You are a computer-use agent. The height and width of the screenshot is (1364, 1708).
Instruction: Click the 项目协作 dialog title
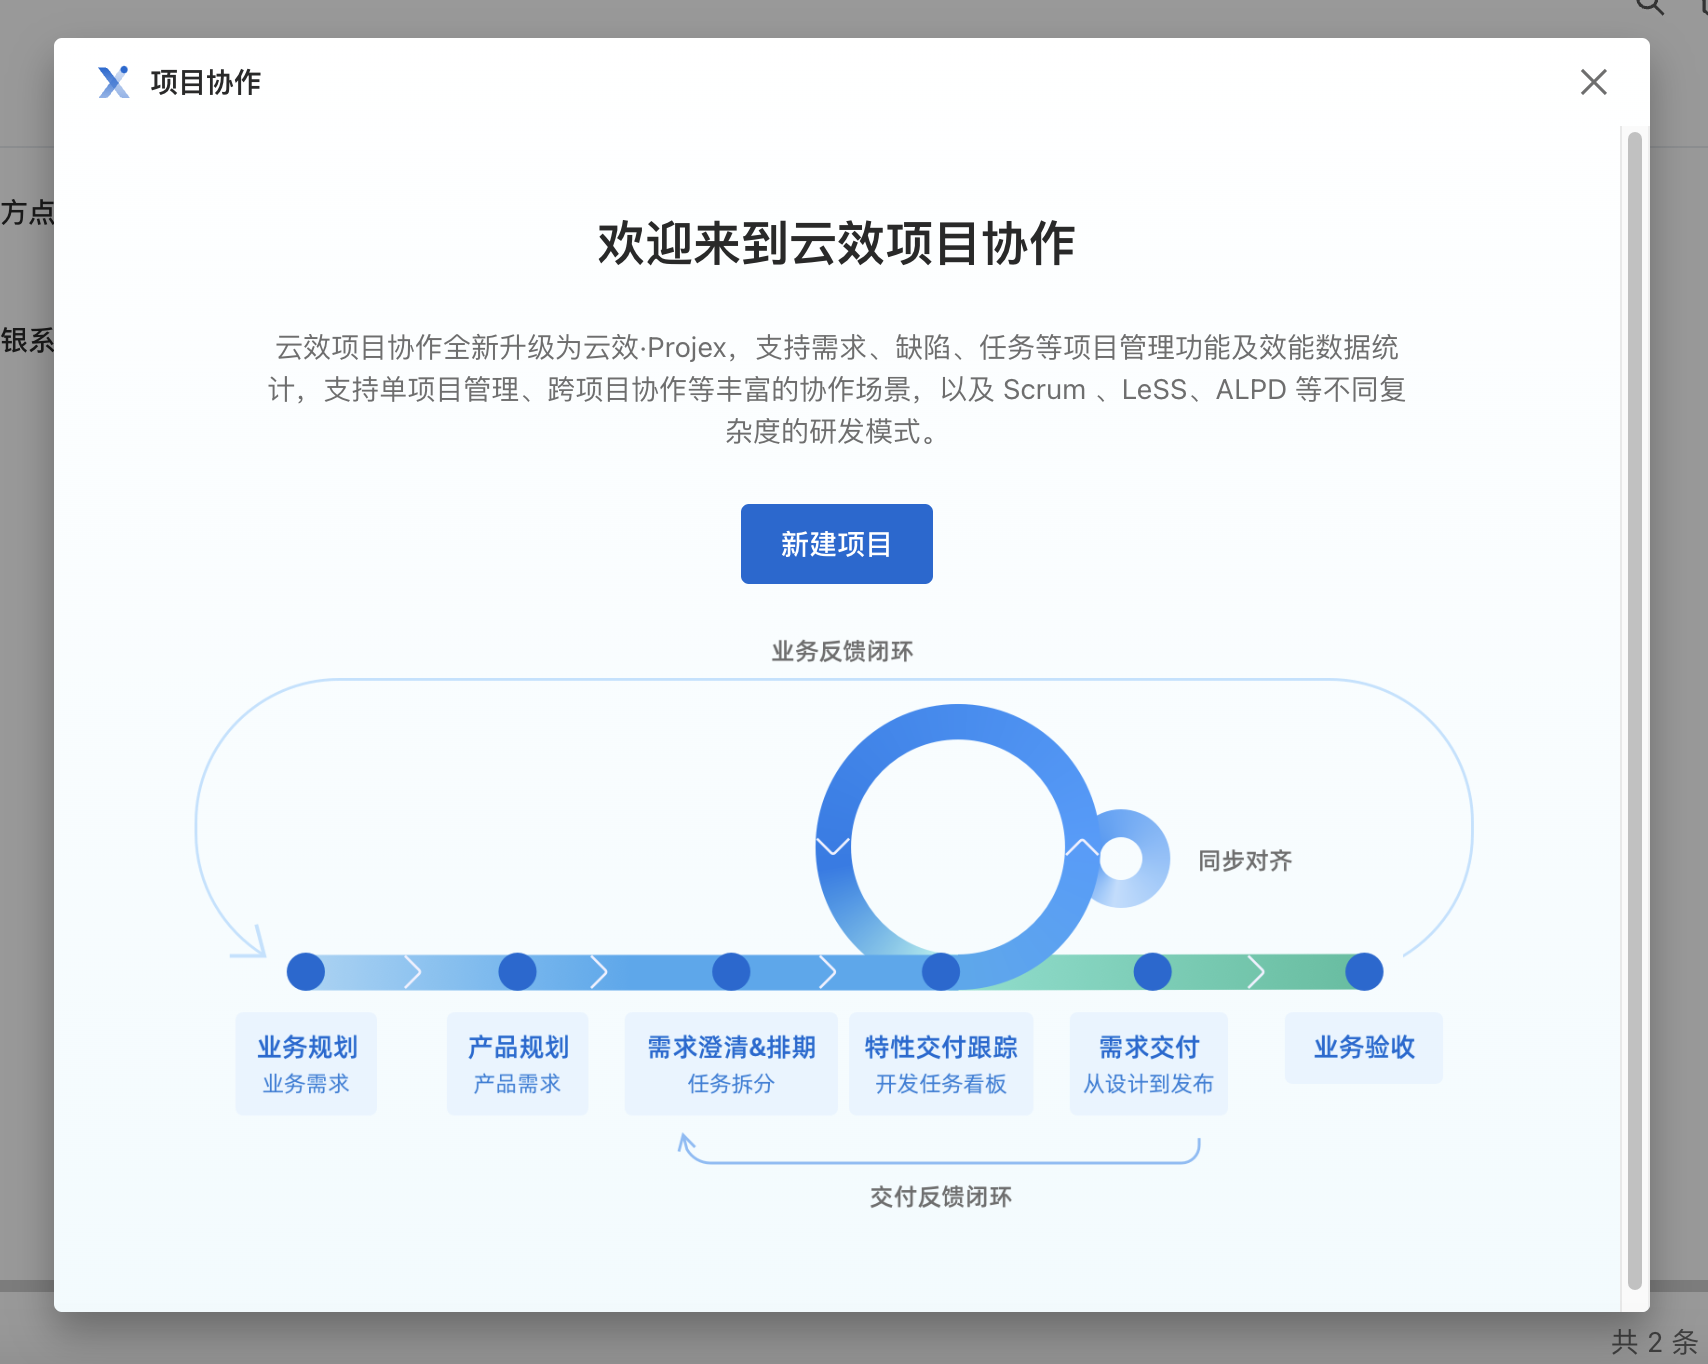(x=206, y=82)
